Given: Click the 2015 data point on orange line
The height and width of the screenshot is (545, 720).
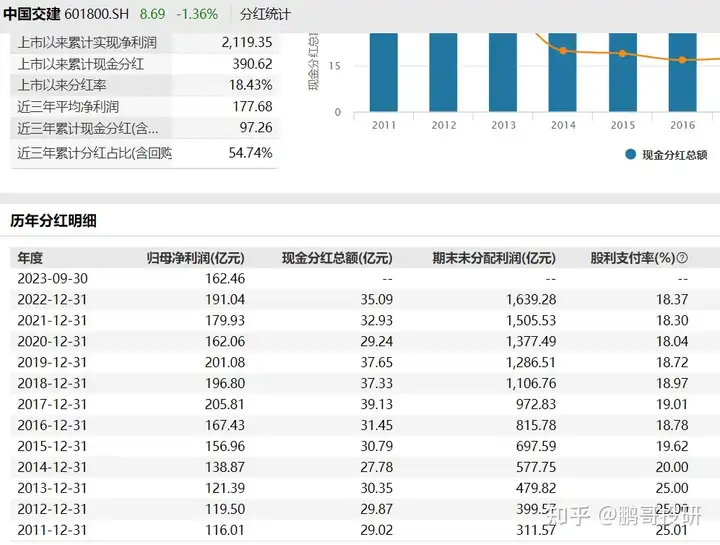Looking at the screenshot, I should coord(623,54).
